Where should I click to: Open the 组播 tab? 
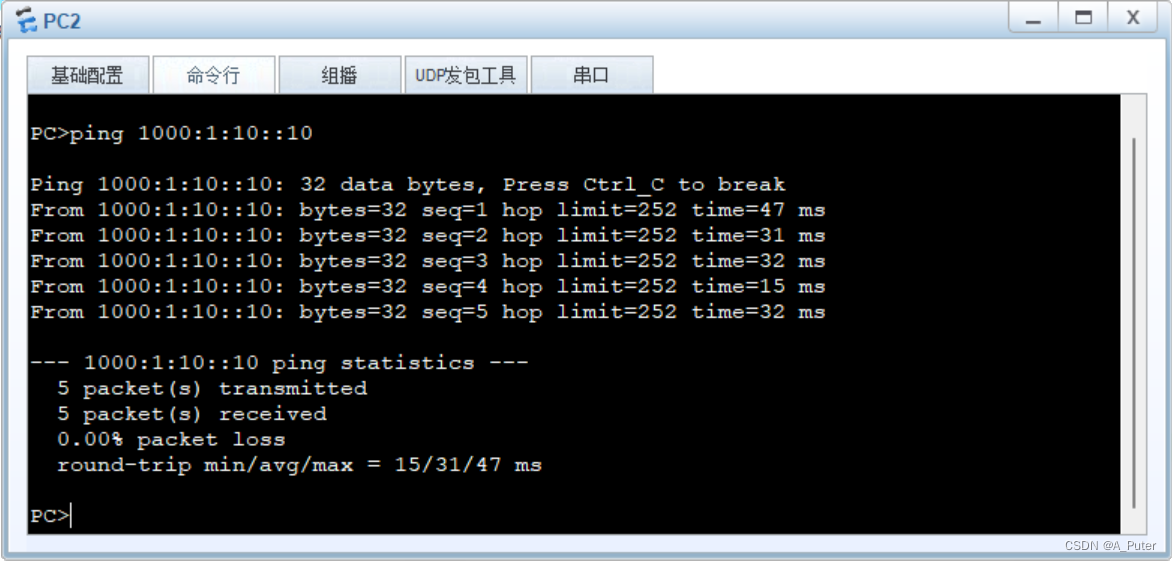point(339,76)
